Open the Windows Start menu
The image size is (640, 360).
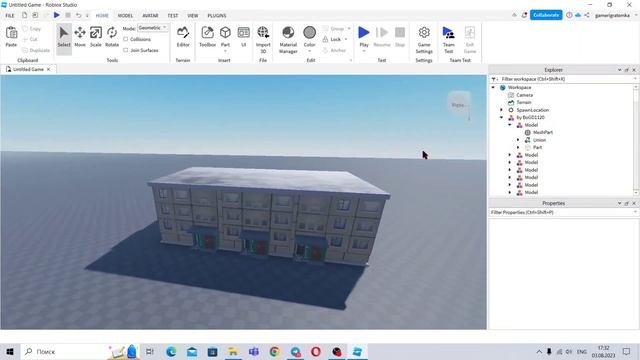click(x=10, y=351)
